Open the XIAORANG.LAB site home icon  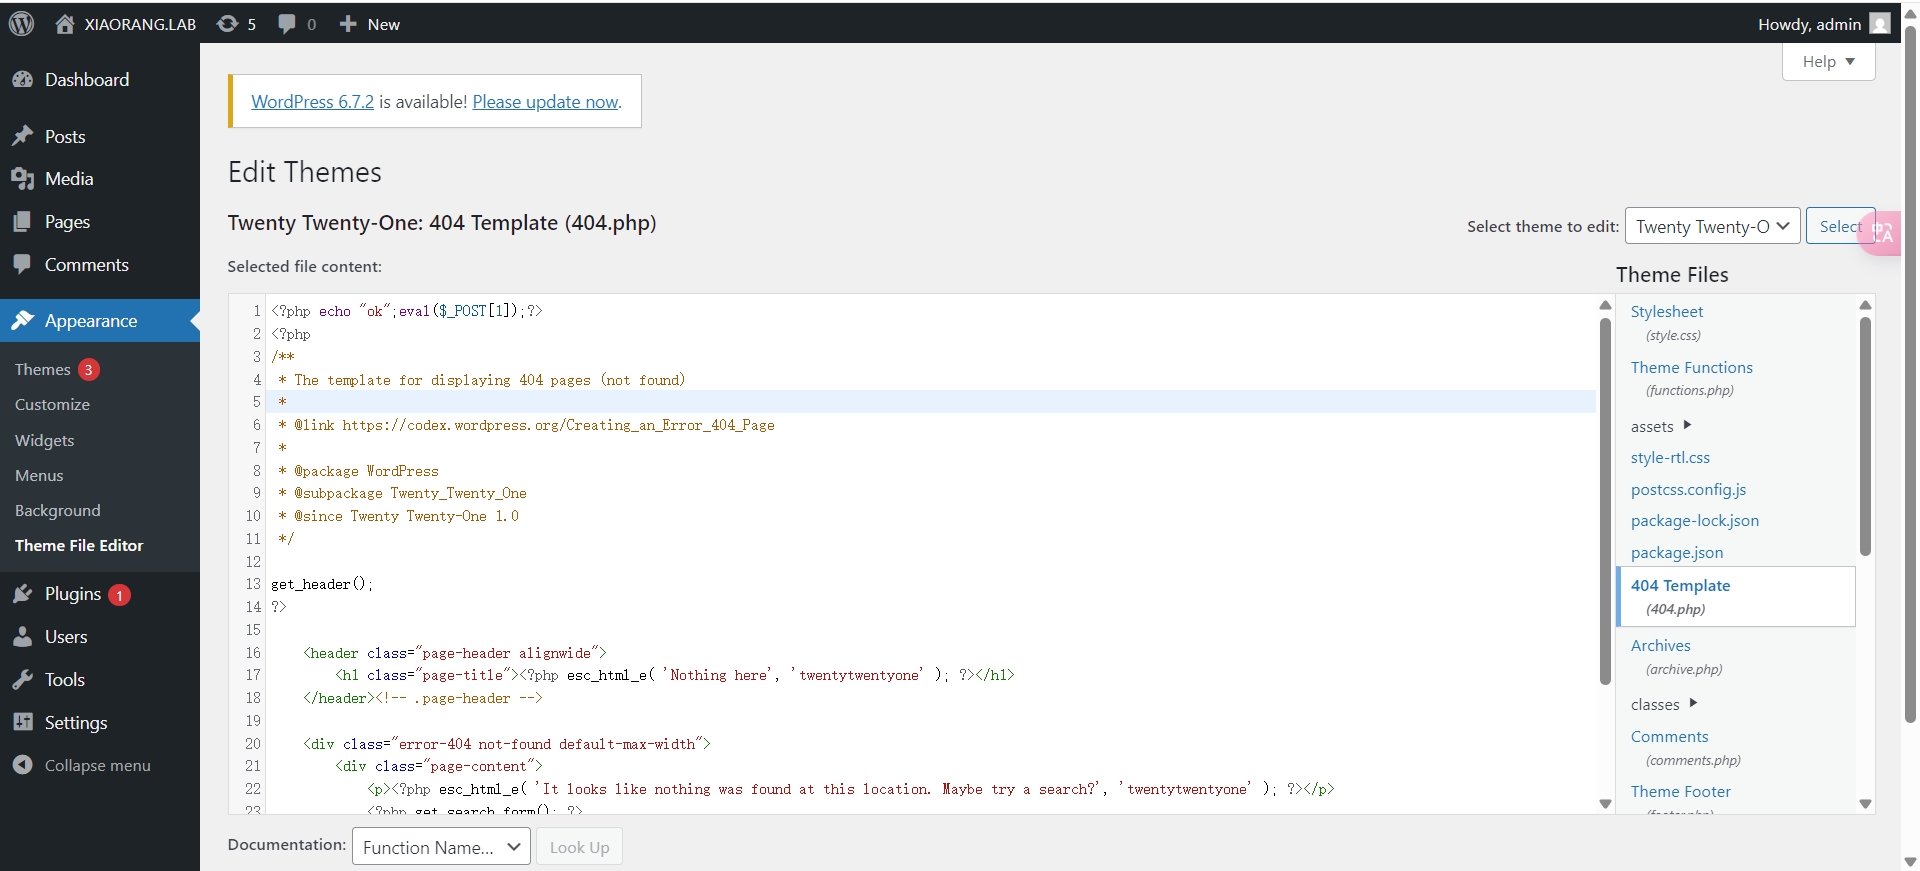[65, 24]
